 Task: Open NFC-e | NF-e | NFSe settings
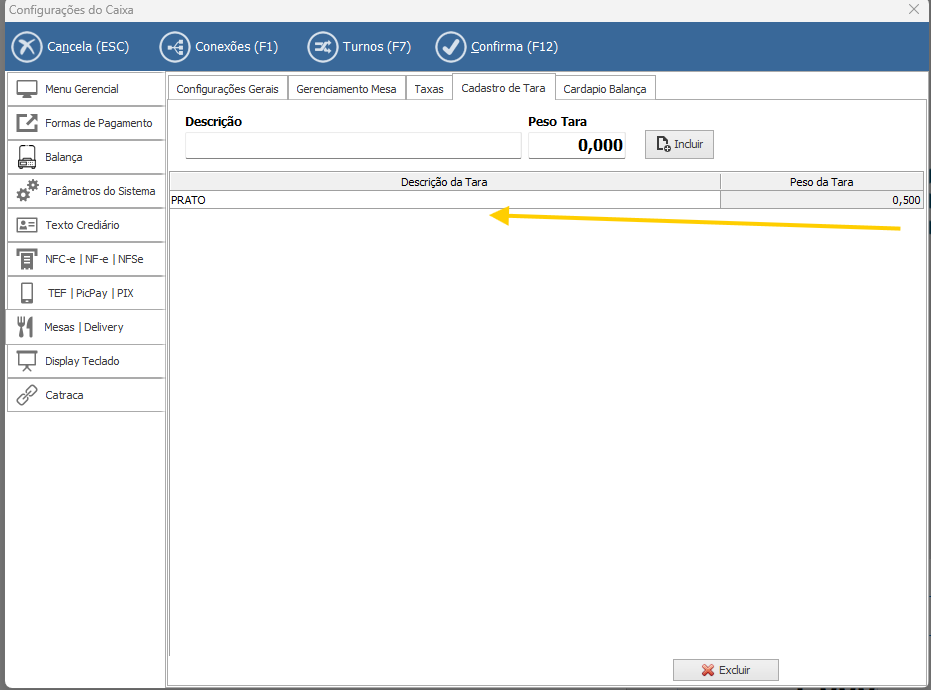click(x=85, y=259)
